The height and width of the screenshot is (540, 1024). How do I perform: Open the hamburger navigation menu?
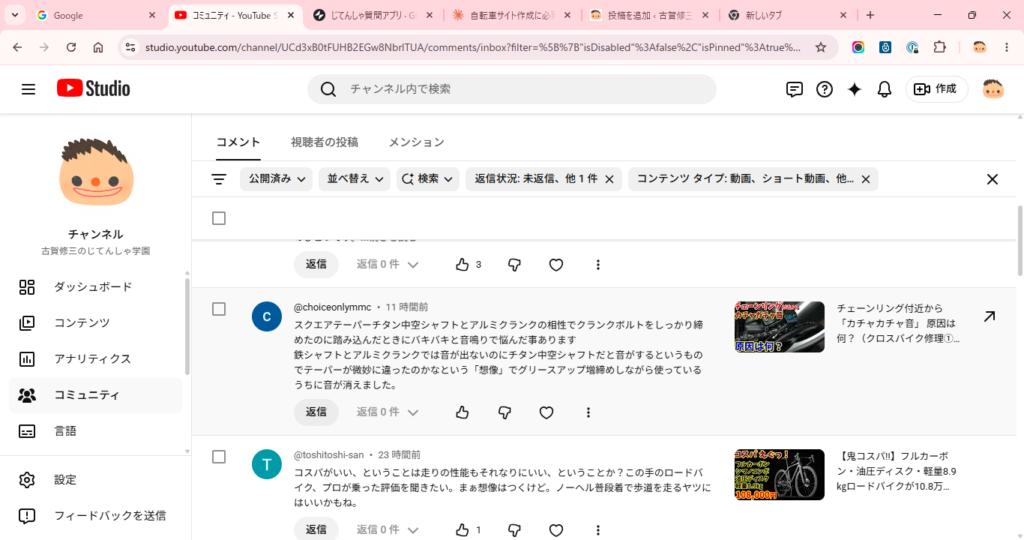click(x=28, y=89)
